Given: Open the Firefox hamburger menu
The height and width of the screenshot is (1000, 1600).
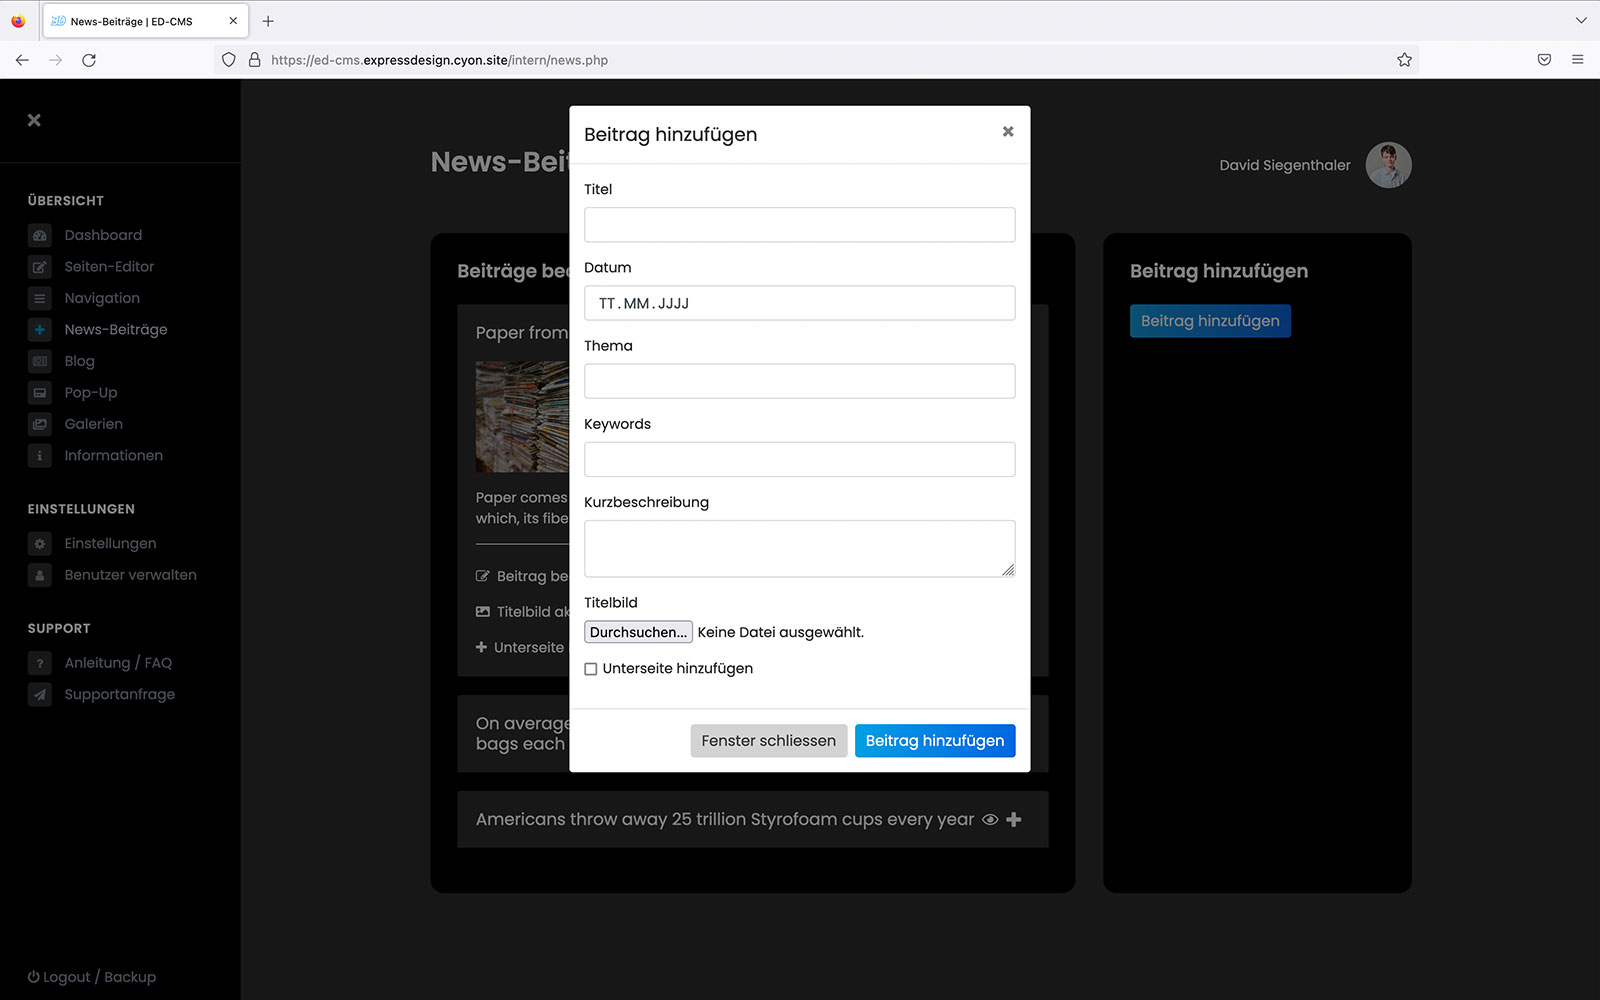Looking at the screenshot, I should 1578,60.
